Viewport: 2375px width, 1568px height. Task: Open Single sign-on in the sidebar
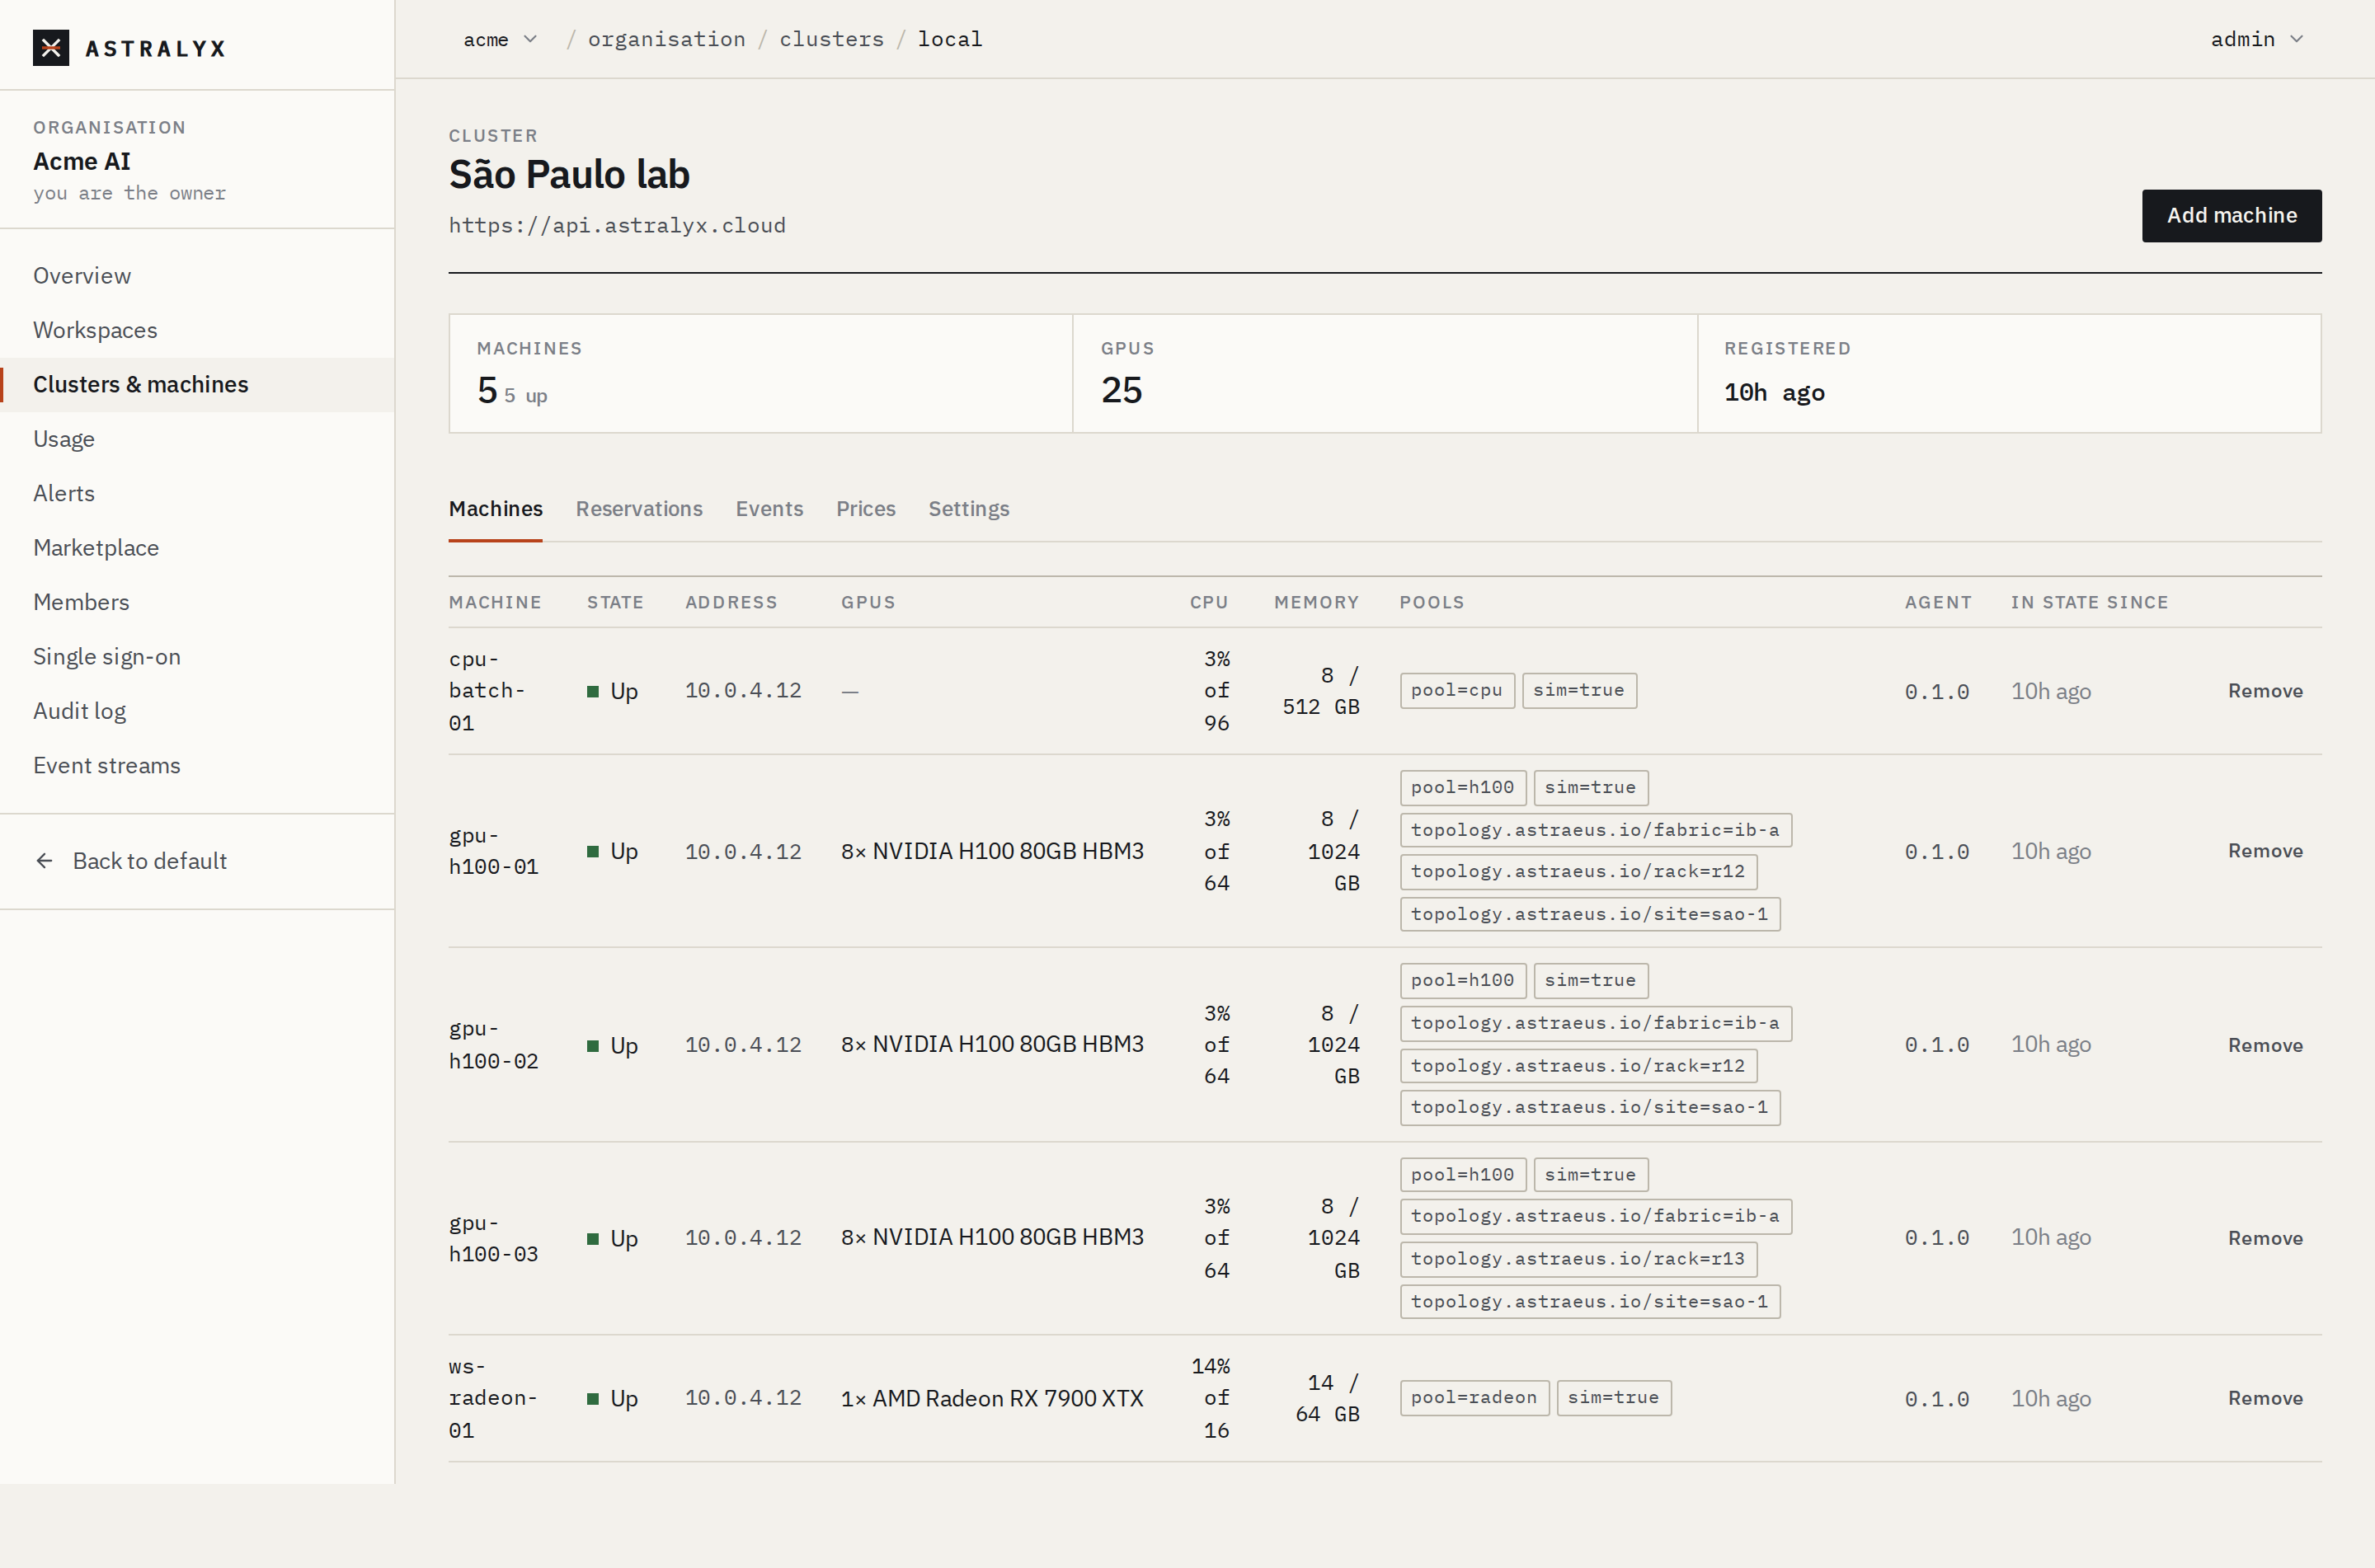coord(197,657)
